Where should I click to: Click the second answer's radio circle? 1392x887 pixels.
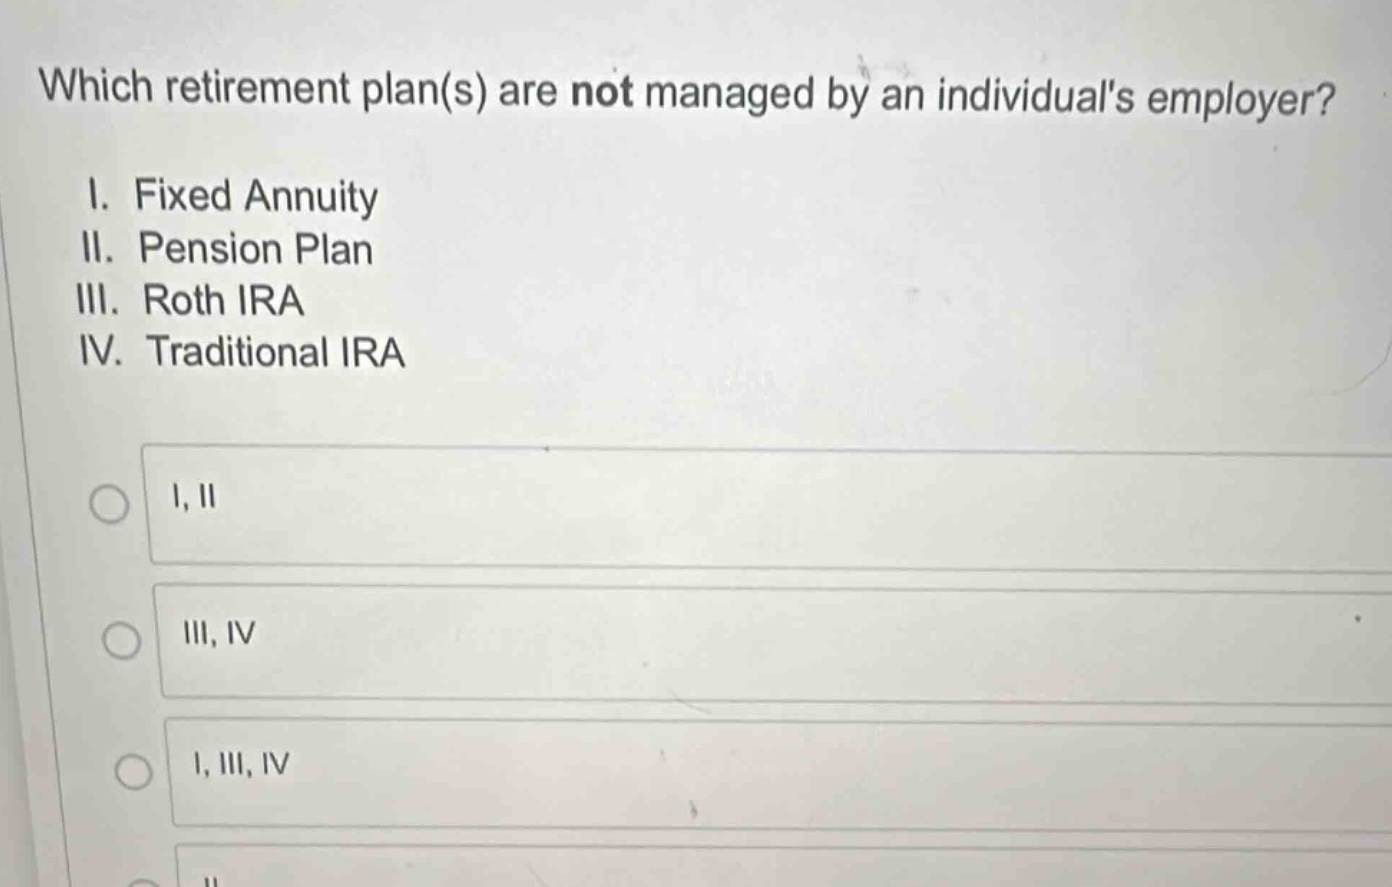[x=123, y=641]
